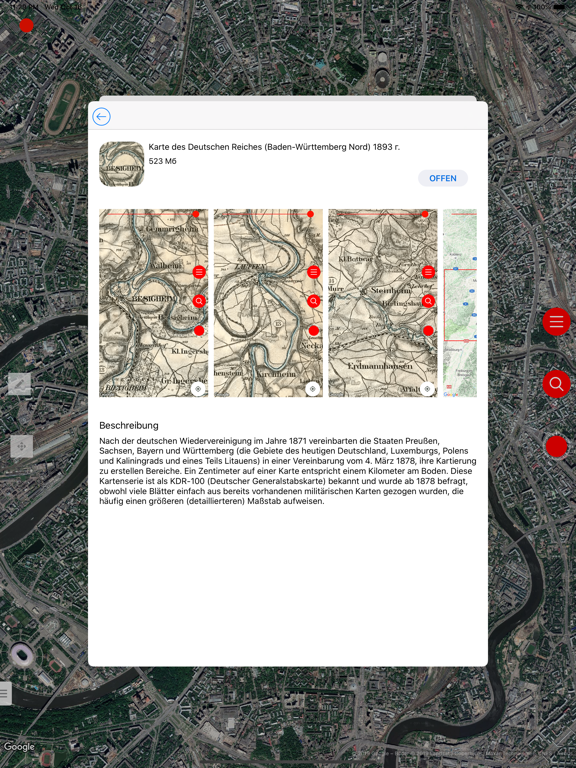The image size is (576, 768).
Task: View second screenshot showing Lauffen map
Action: coord(268,303)
